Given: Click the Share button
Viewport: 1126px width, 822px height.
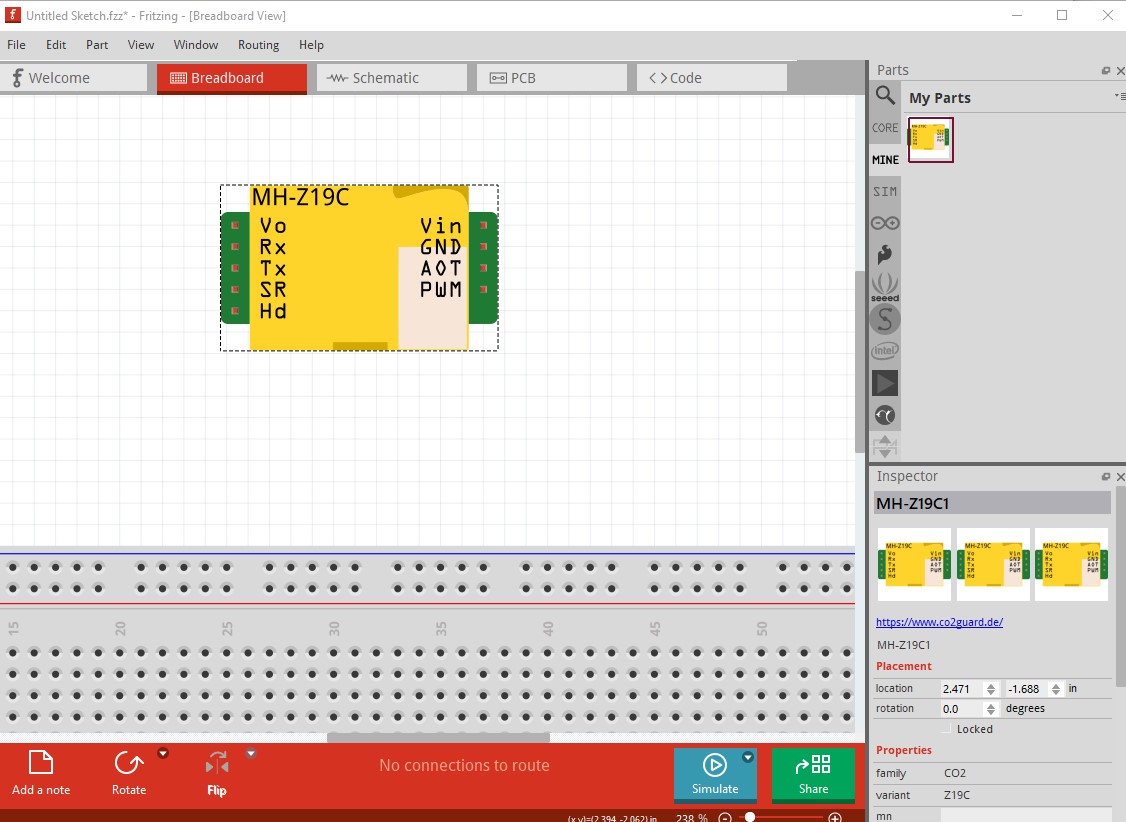Looking at the screenshot, I should tap(813, 774).
